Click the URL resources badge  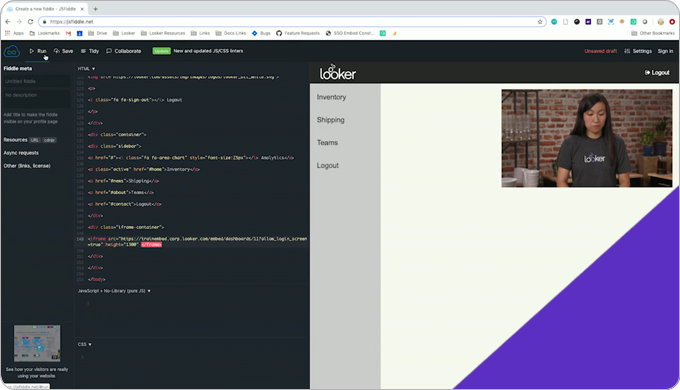pyautogui.click(x=35, y=140)
